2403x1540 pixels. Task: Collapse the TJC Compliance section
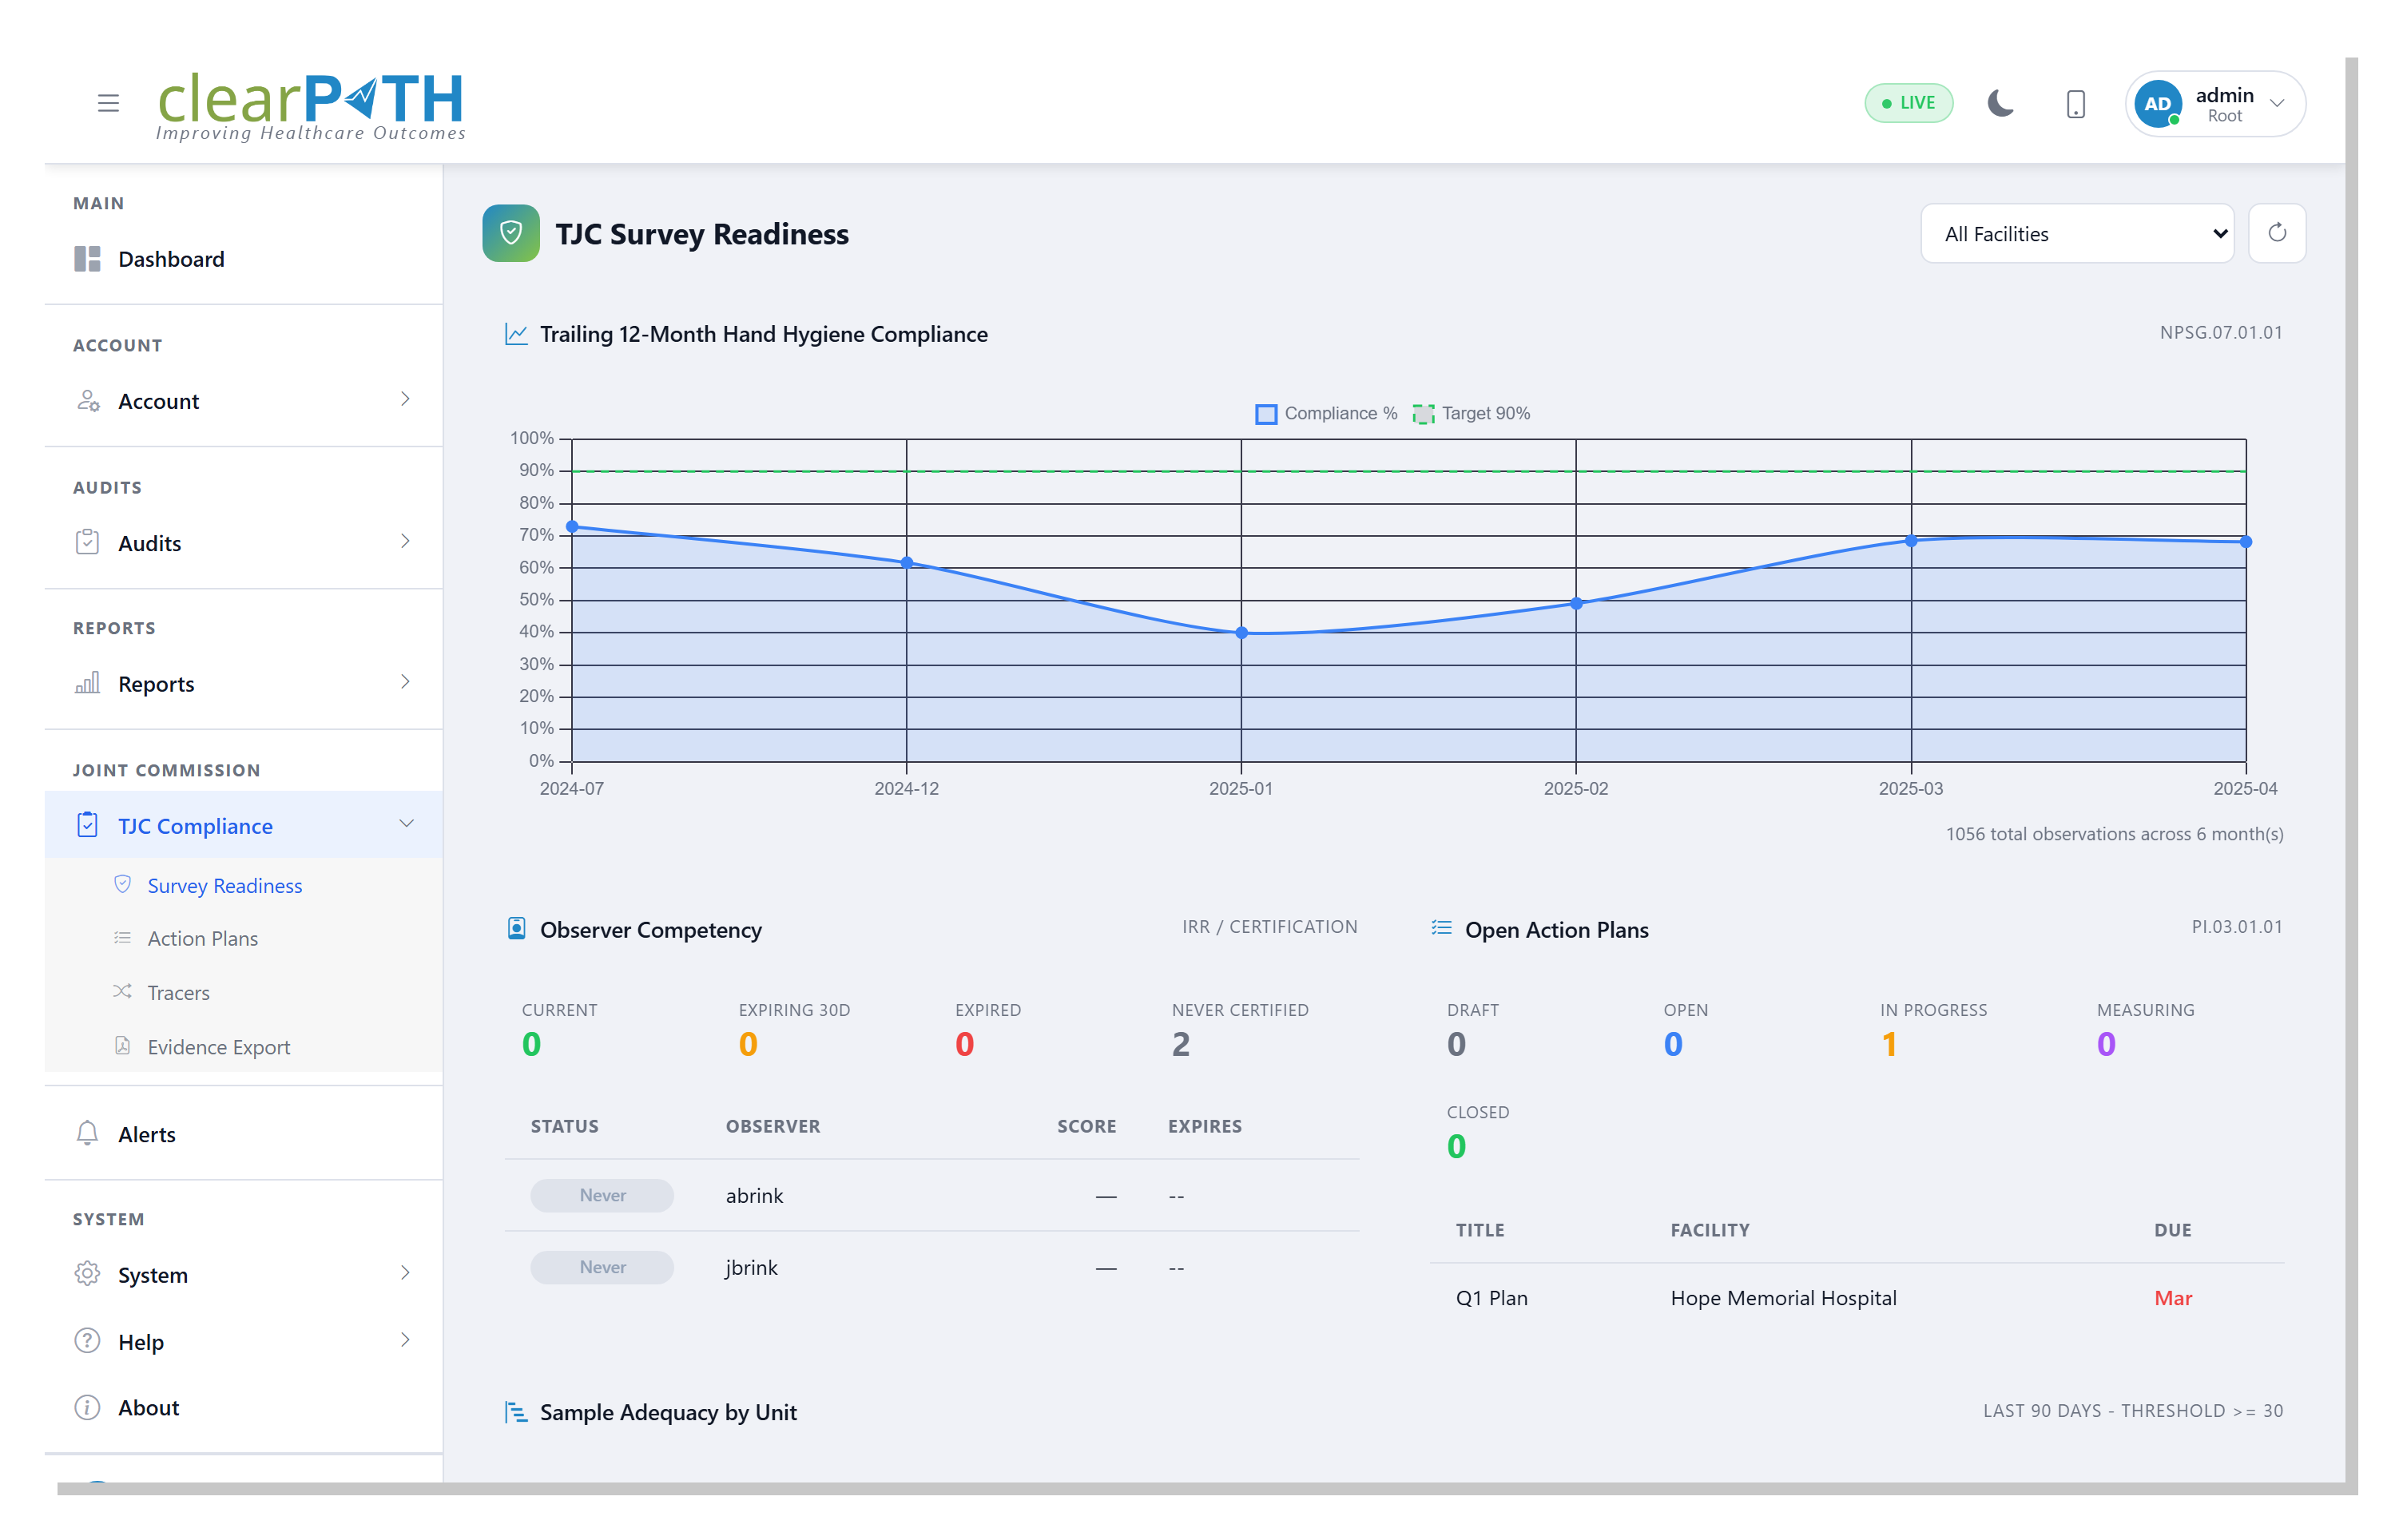pyautogui.click(x=407, y=824)
